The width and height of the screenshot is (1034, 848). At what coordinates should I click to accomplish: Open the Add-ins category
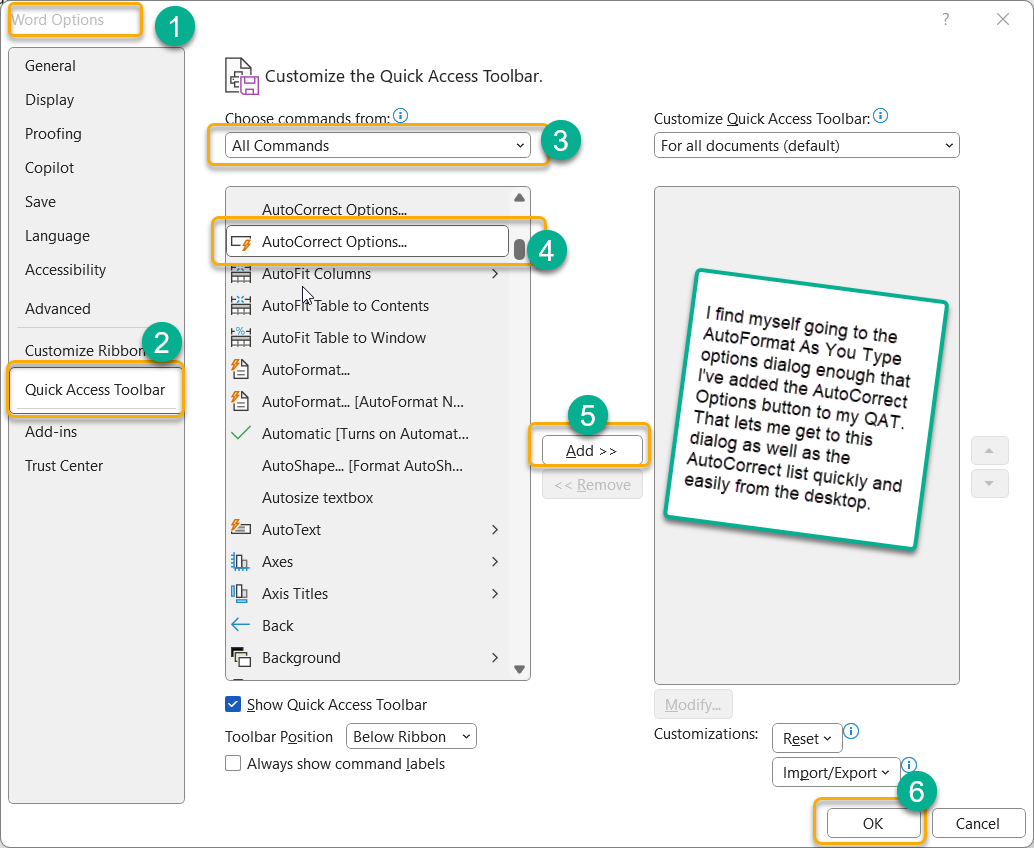[96, 432]
